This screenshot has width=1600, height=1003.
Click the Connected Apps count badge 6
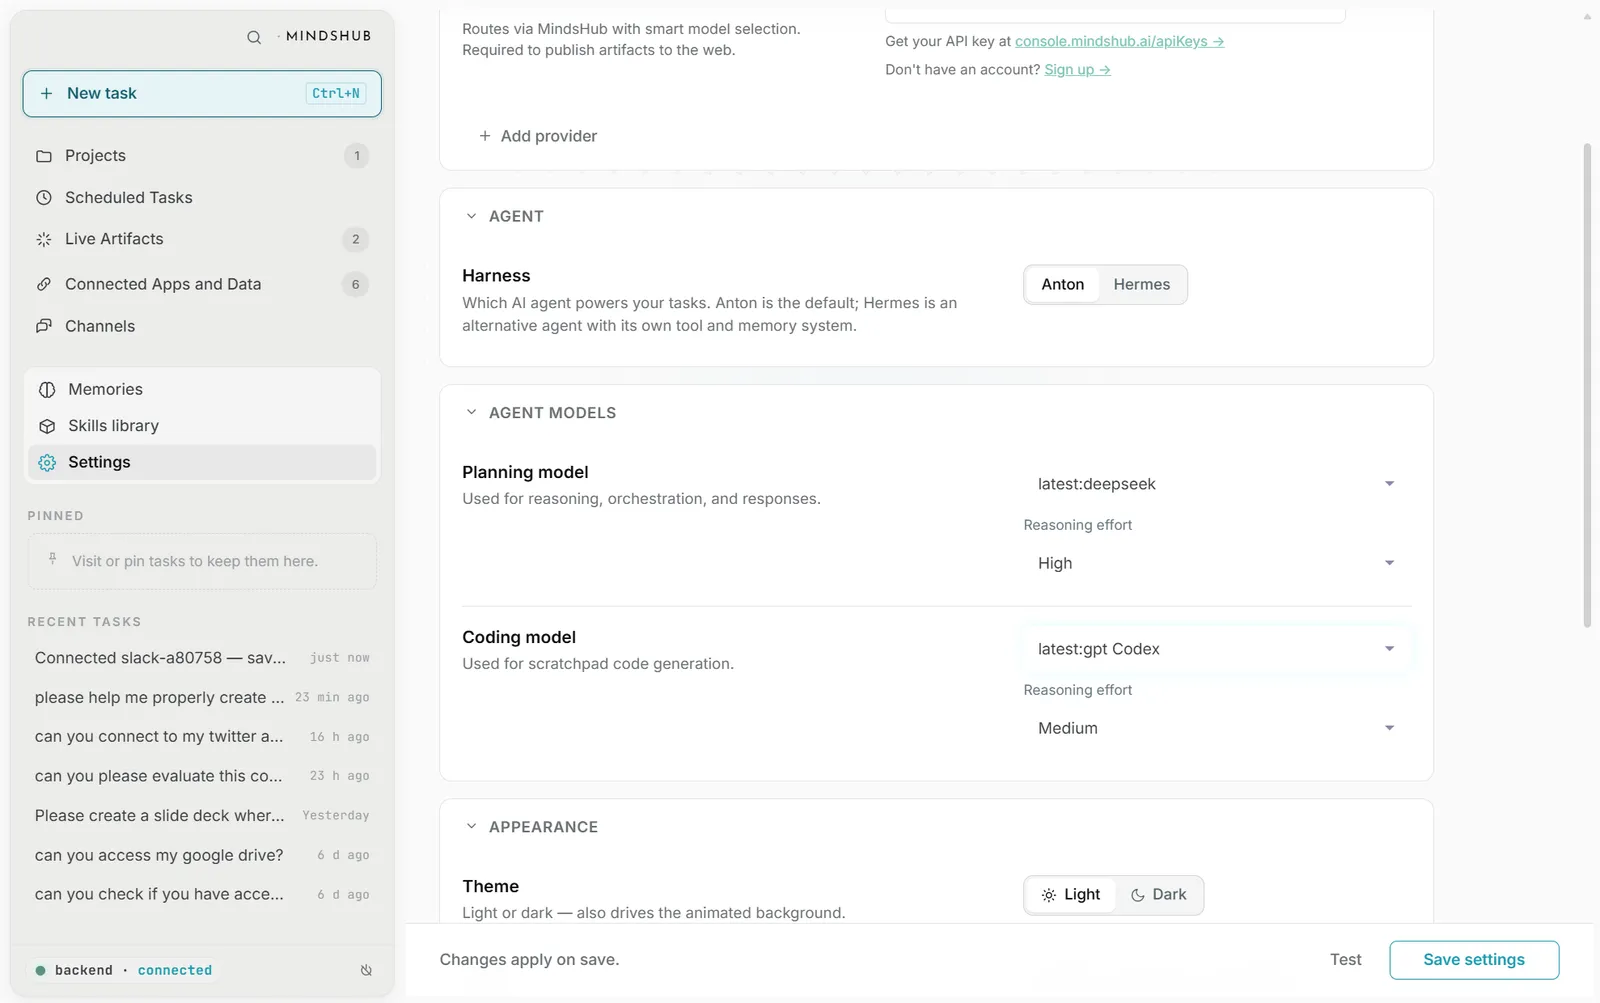pyautogui.click(x=355, y=284)
